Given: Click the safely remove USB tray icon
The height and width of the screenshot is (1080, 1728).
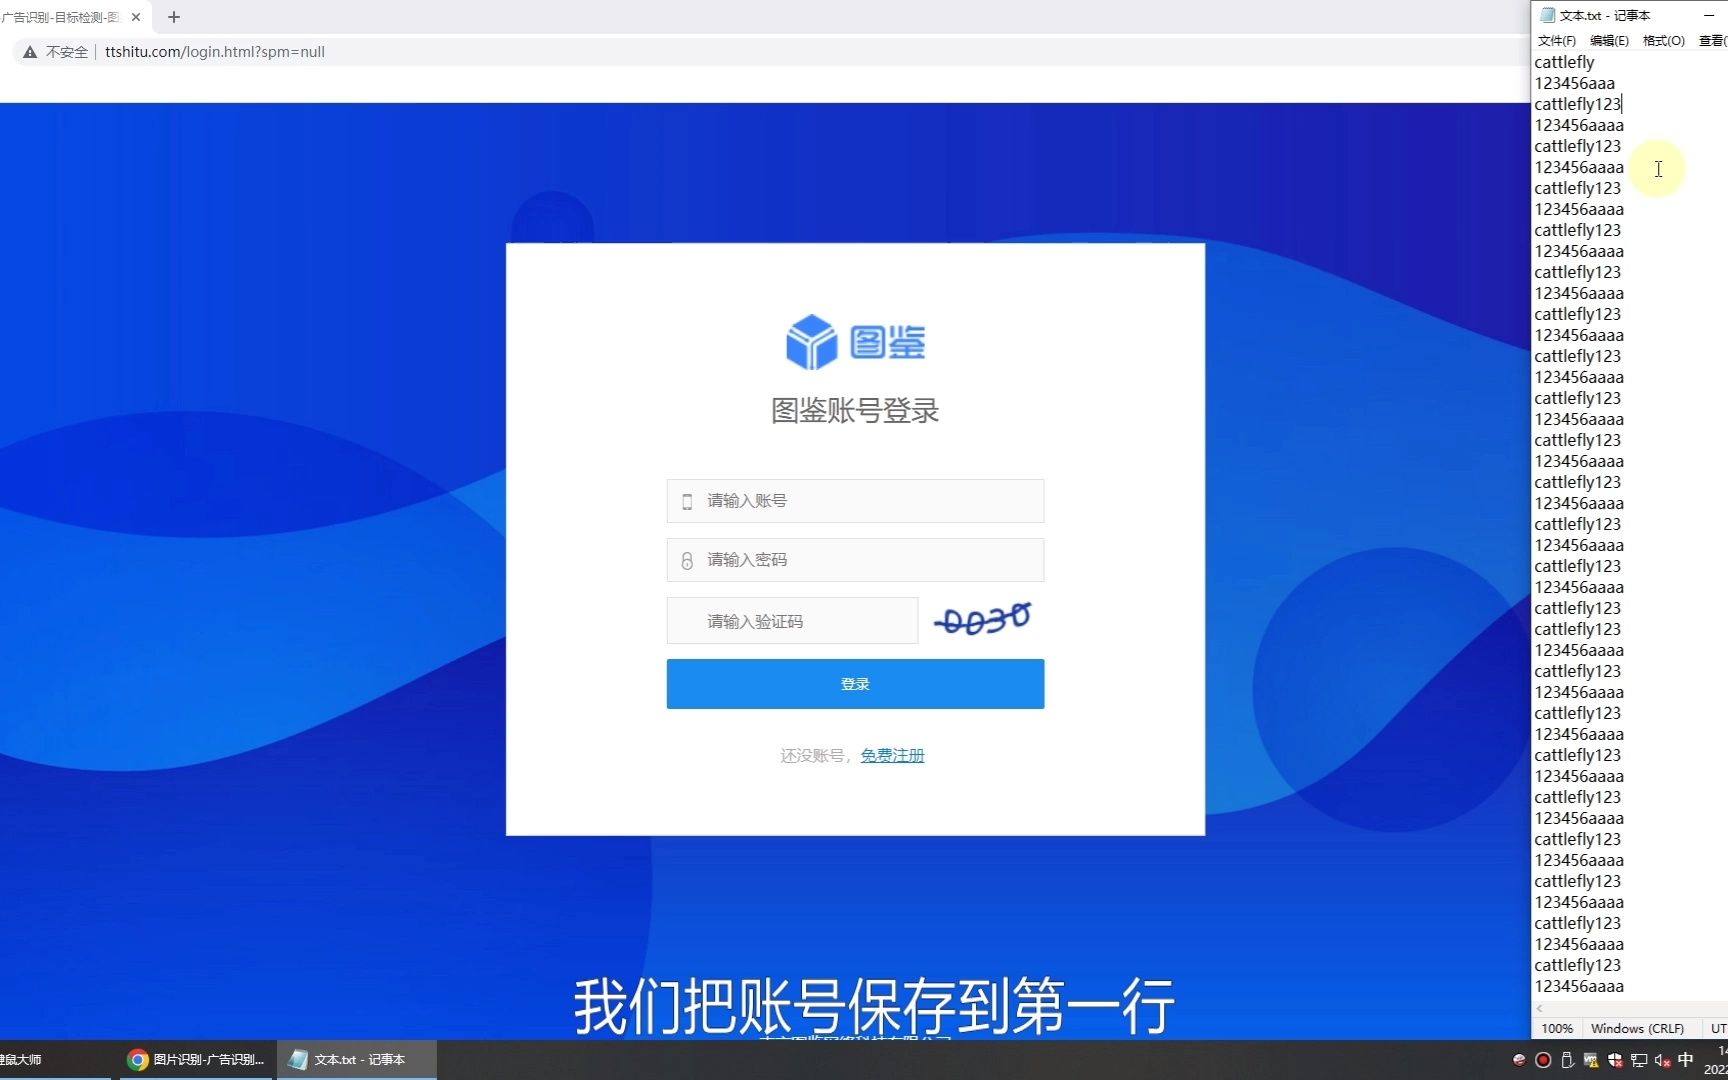Looking at the screenshot, I should pyautogui.click(x=1567, y=1060).
